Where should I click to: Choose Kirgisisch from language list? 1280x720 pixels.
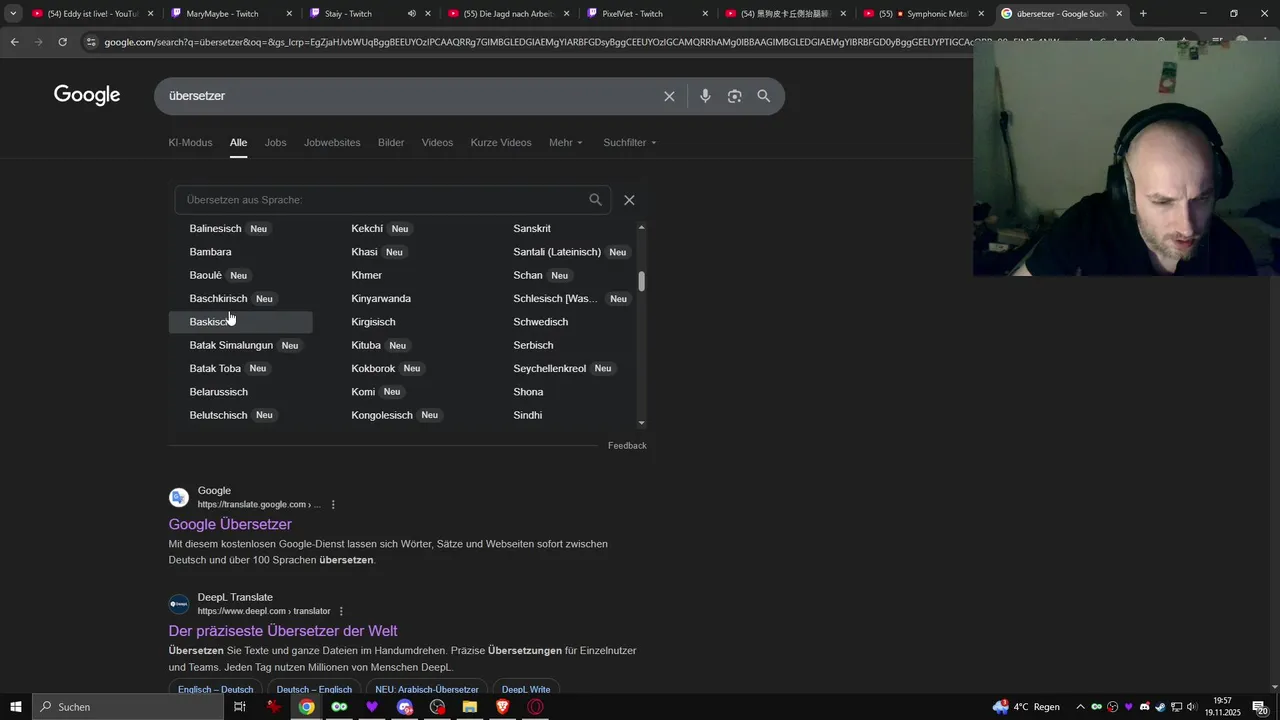click(x=373, y=322)
